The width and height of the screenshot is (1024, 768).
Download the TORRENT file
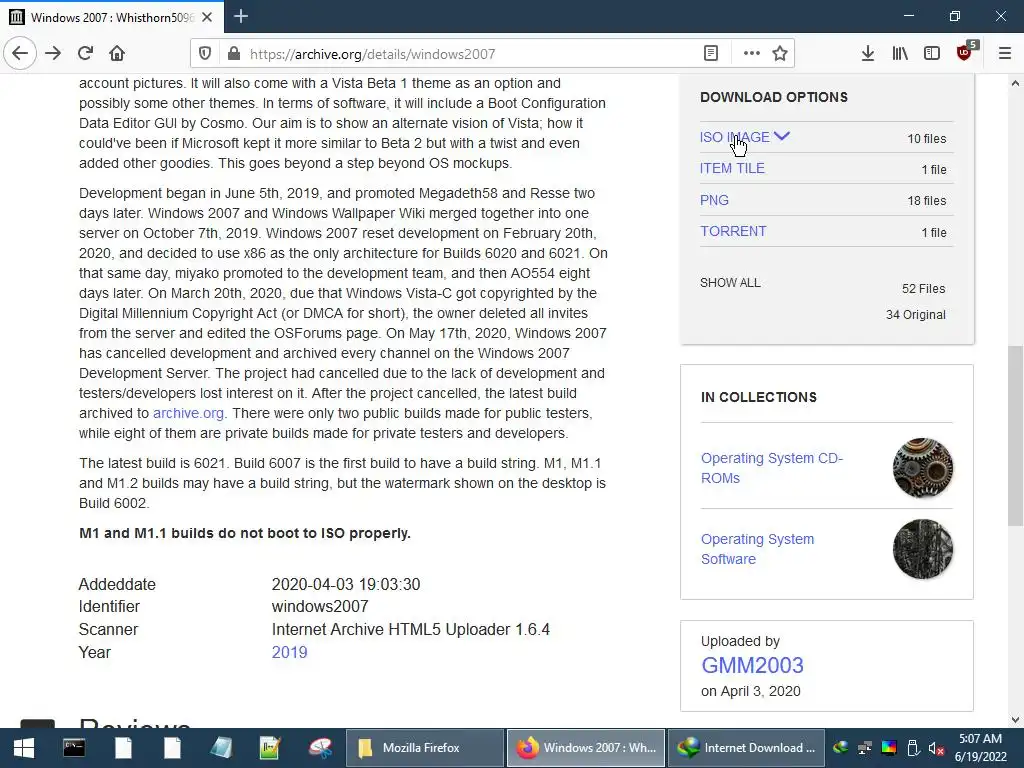click(733, 231)
